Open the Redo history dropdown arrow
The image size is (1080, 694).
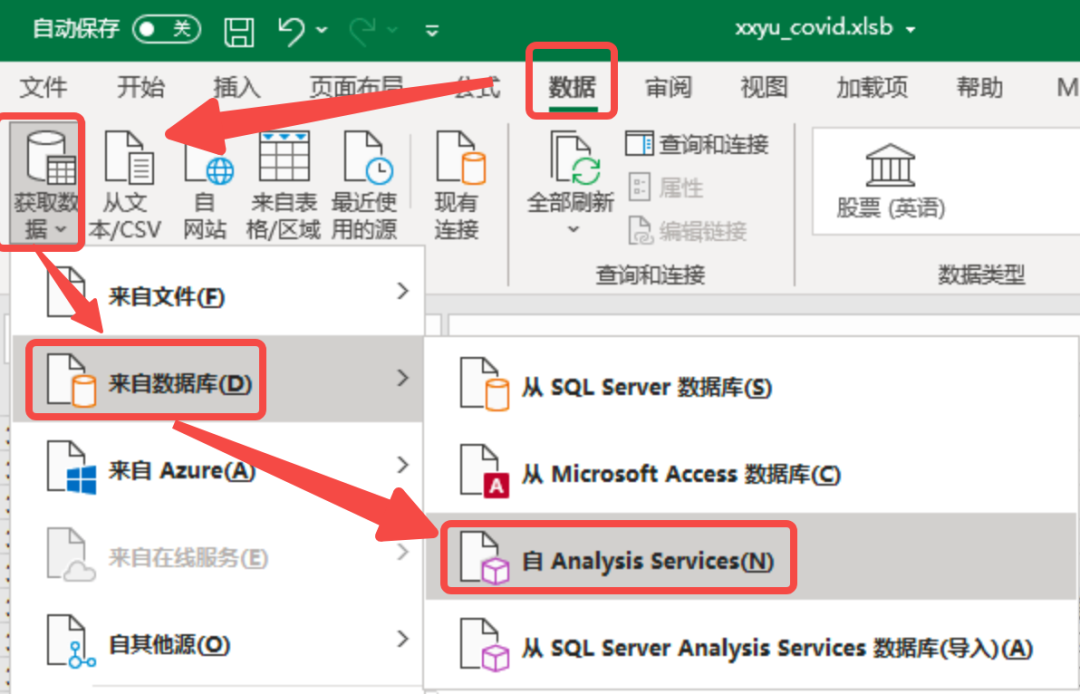pyautogui.click(x=393, y=30)
